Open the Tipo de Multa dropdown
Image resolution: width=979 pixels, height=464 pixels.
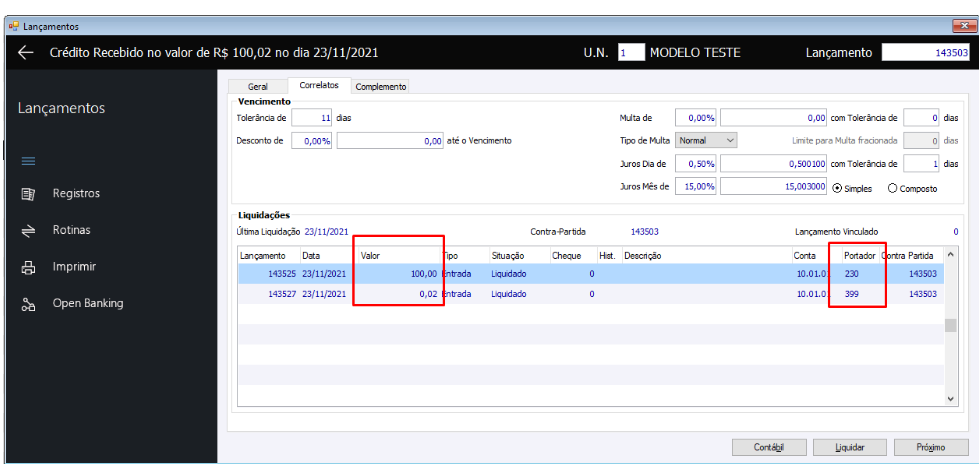[706, 141]
